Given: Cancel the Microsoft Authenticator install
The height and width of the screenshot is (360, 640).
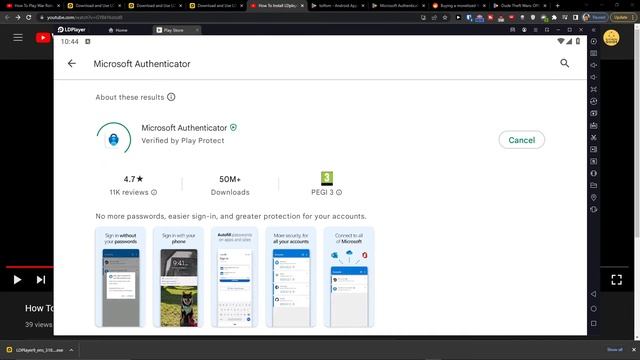Looking at the screenshot, I should pos(522,140).
